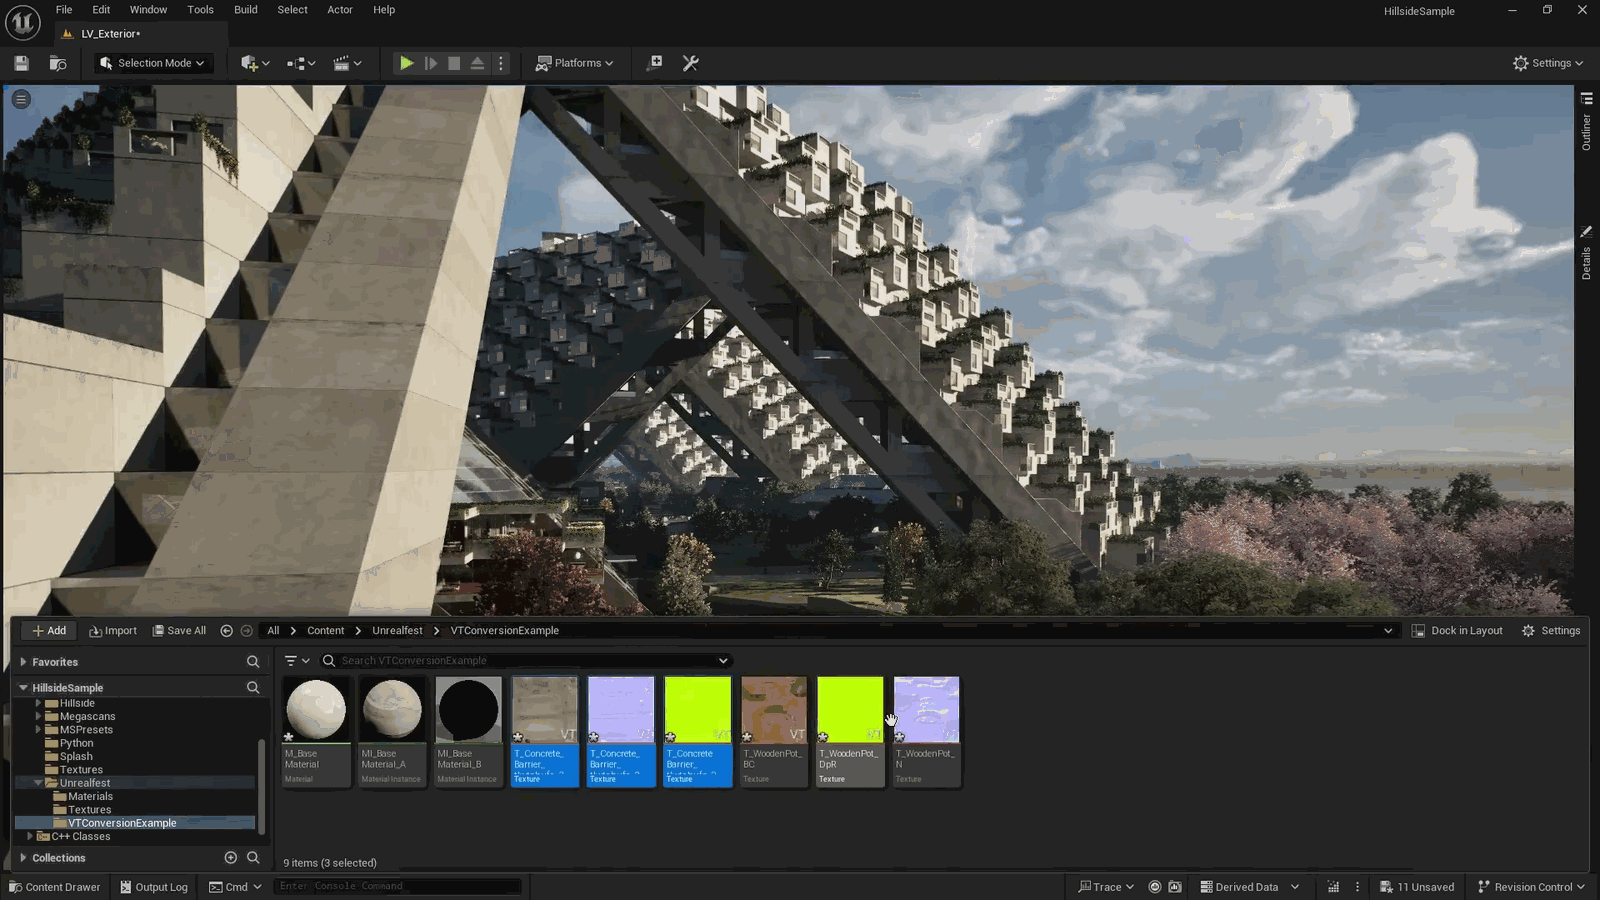
Task: Open the quick add content dropdown
Action: [255, 63]
